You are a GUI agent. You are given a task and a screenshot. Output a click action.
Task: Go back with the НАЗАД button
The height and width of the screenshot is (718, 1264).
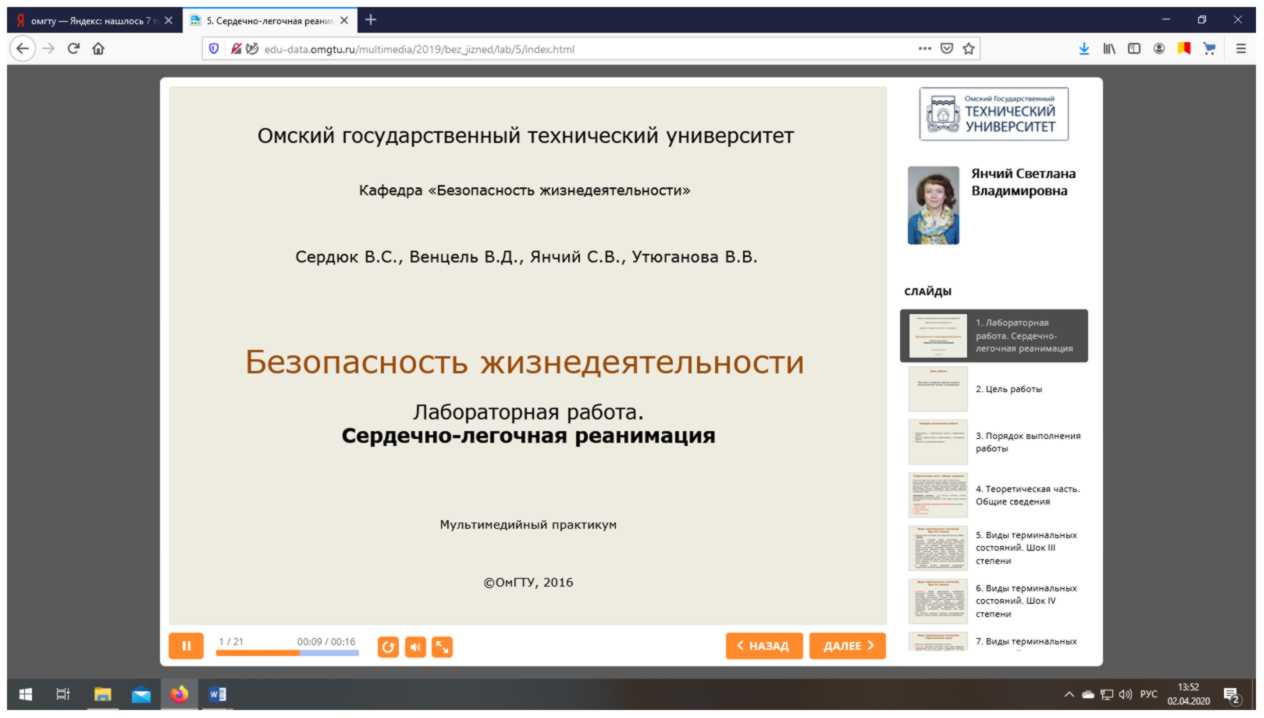(x=764, y=646)
